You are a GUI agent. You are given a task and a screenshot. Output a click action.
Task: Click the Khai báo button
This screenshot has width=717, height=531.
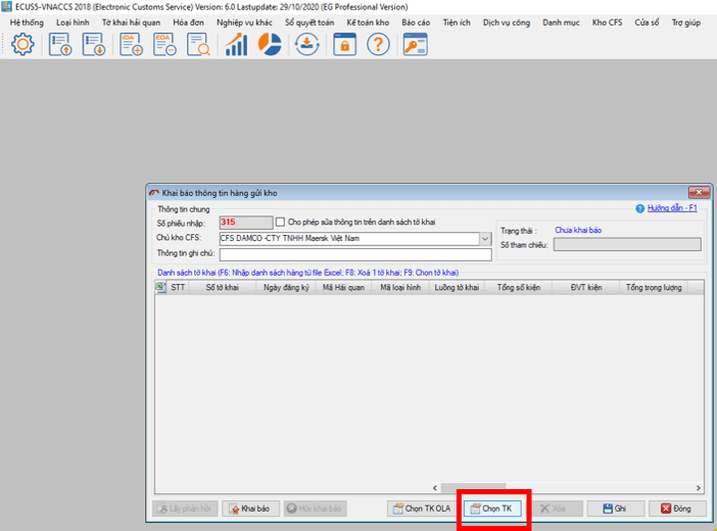[250, 509]
